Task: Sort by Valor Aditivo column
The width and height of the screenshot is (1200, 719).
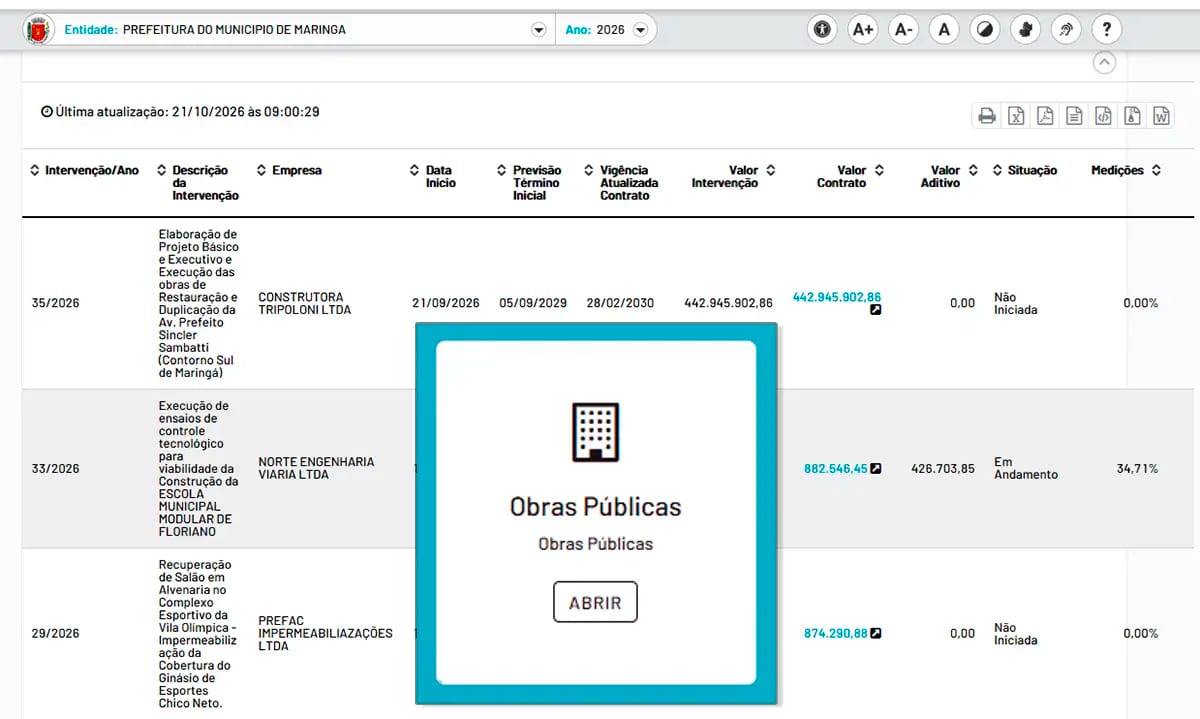Action: pyautogui.click(x=949, y=177)
